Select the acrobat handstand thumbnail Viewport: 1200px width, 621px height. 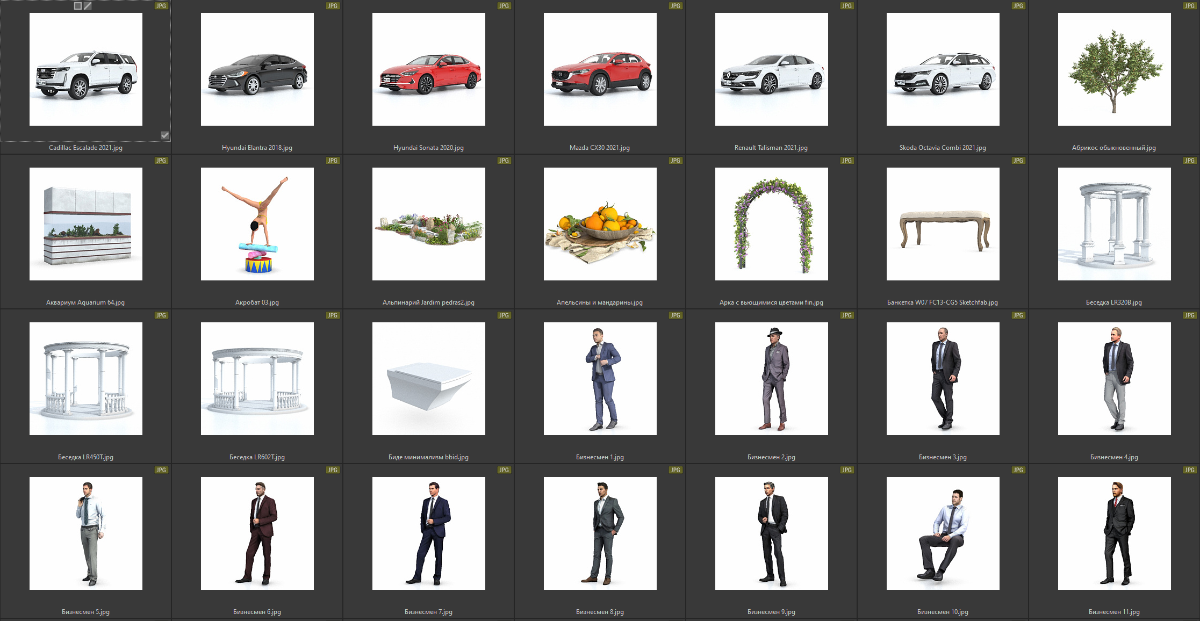pos(257,224)
